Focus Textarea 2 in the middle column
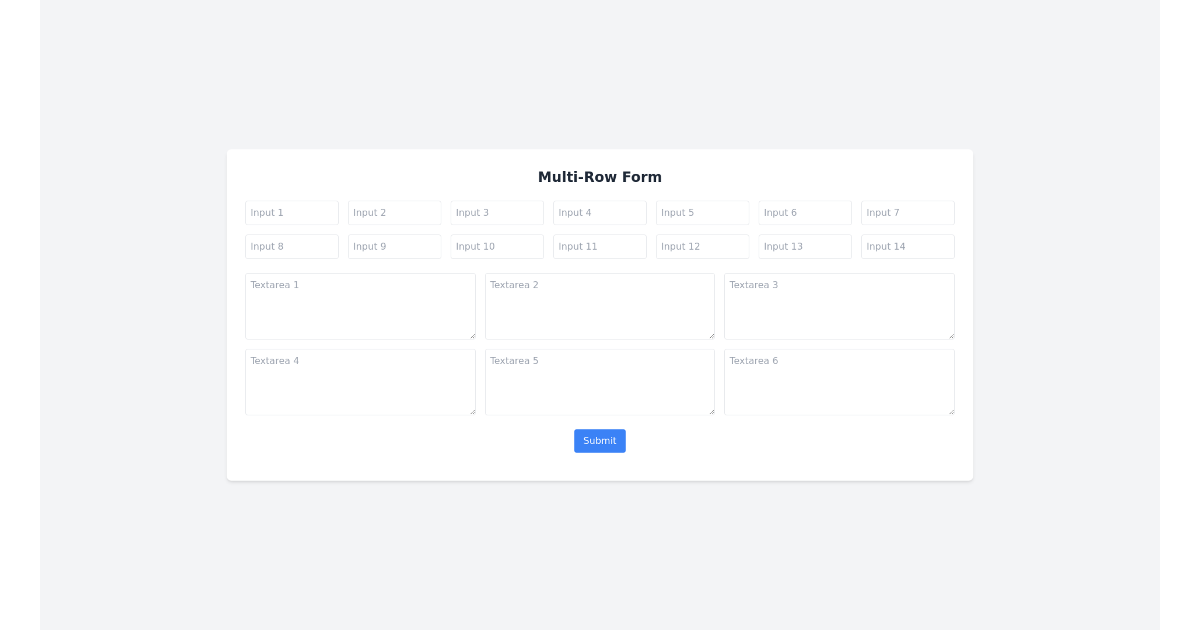The image size is (1200, 630). coord(599,305)
